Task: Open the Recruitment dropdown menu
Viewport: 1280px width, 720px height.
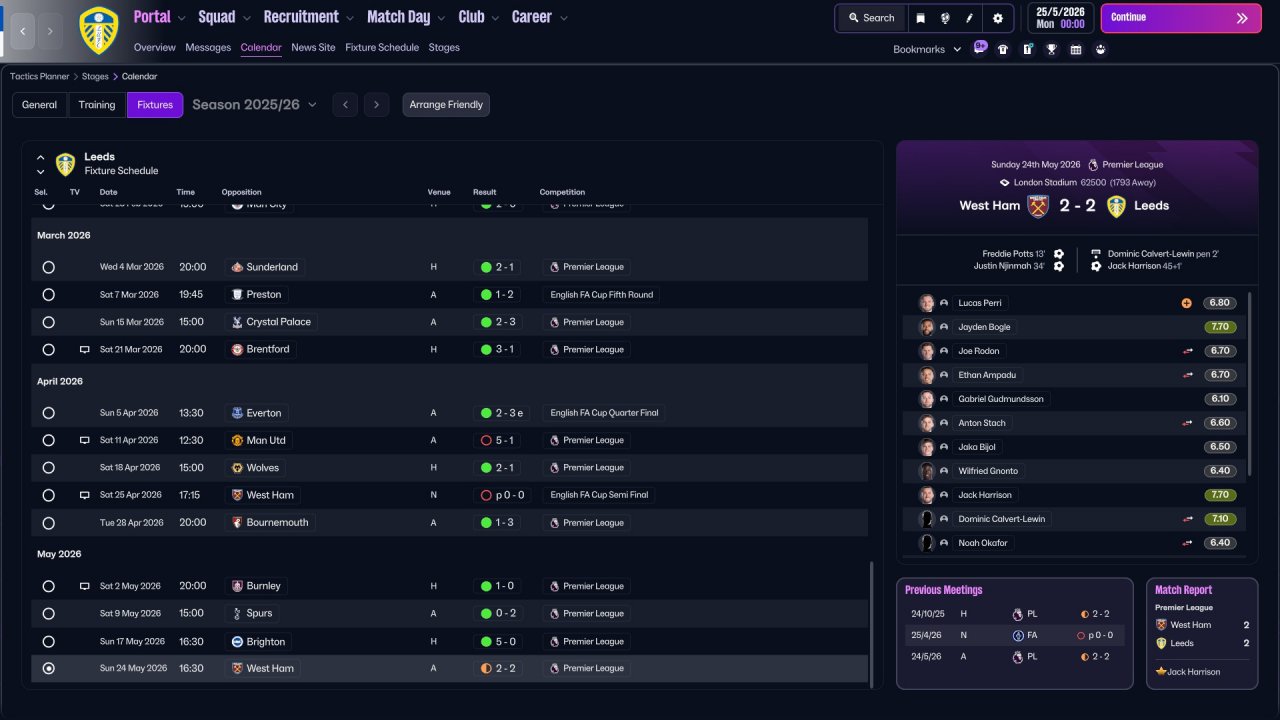Action: (x=309, y=17)
